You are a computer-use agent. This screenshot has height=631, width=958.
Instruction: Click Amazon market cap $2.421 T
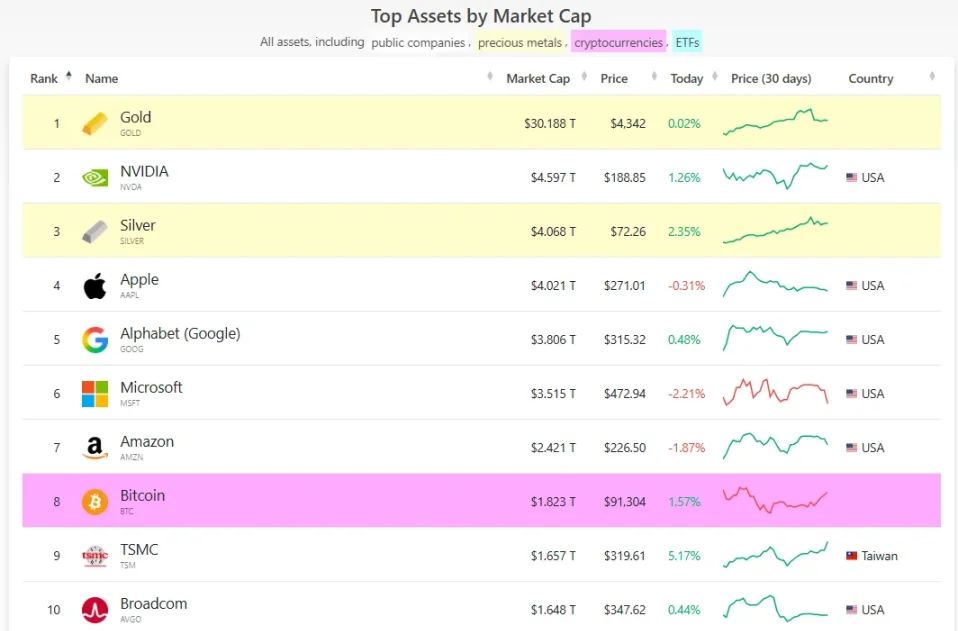coord(553,448)
